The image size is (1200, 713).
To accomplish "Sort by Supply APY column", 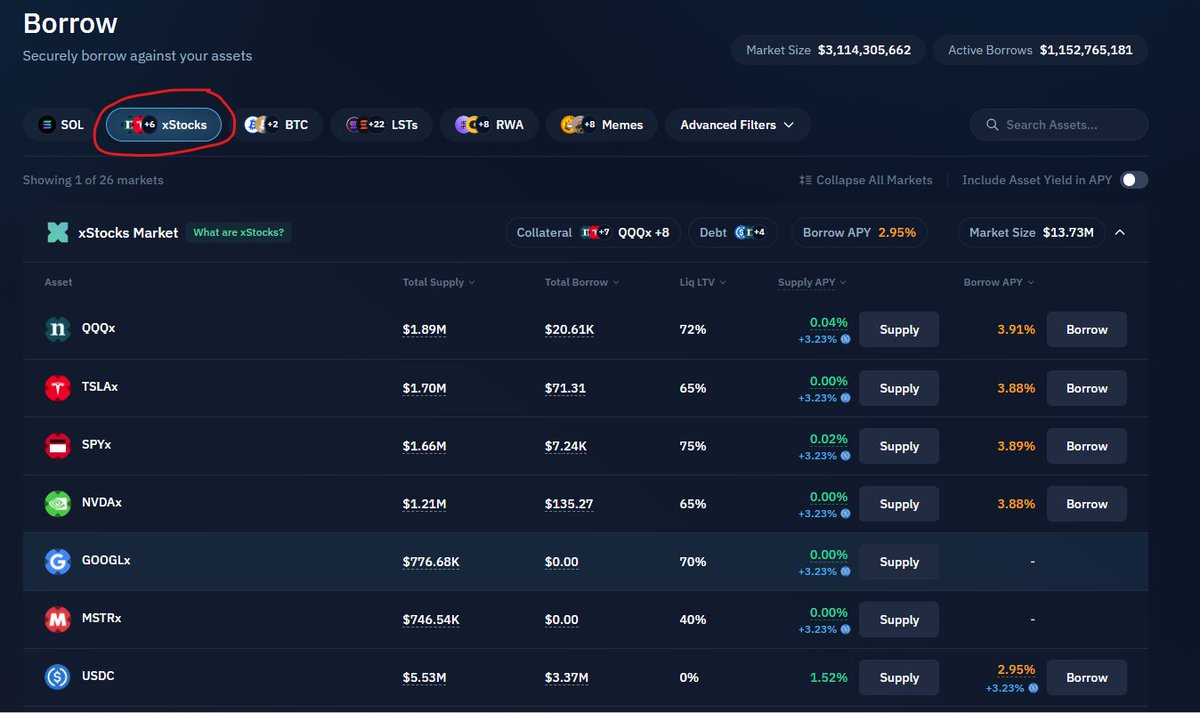I will (812, 282).
